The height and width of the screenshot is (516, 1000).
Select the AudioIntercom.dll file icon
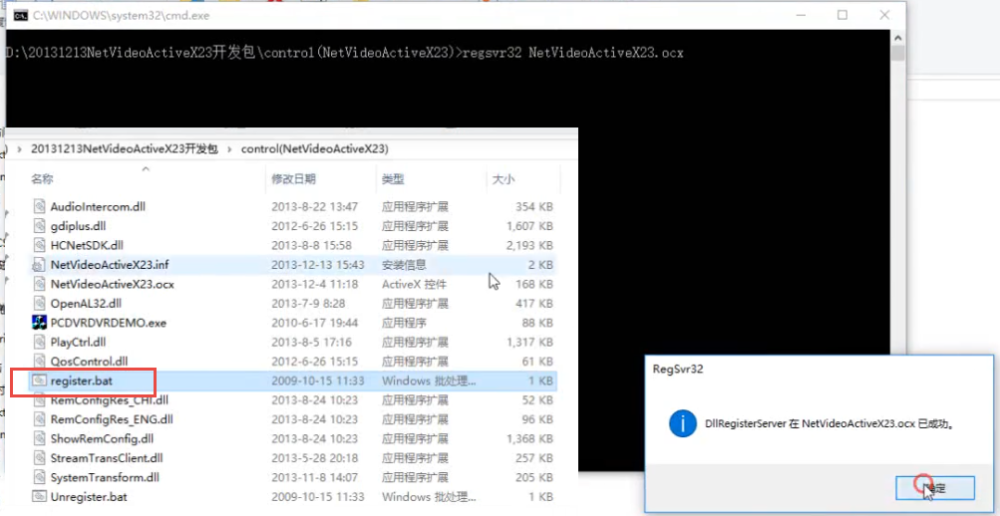pyautogui.click(x=39, y=207)
